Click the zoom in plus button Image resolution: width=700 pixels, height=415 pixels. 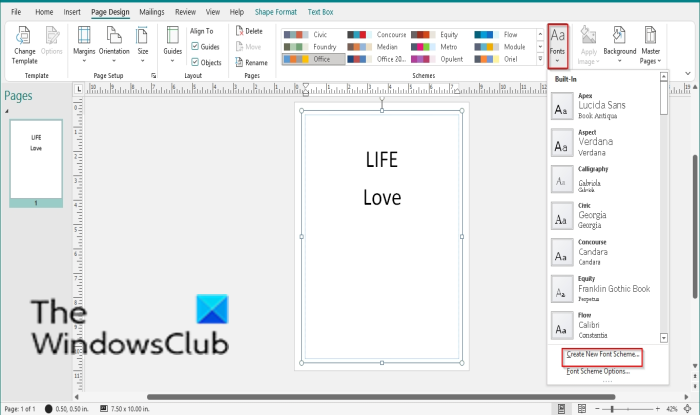[658, 409]
